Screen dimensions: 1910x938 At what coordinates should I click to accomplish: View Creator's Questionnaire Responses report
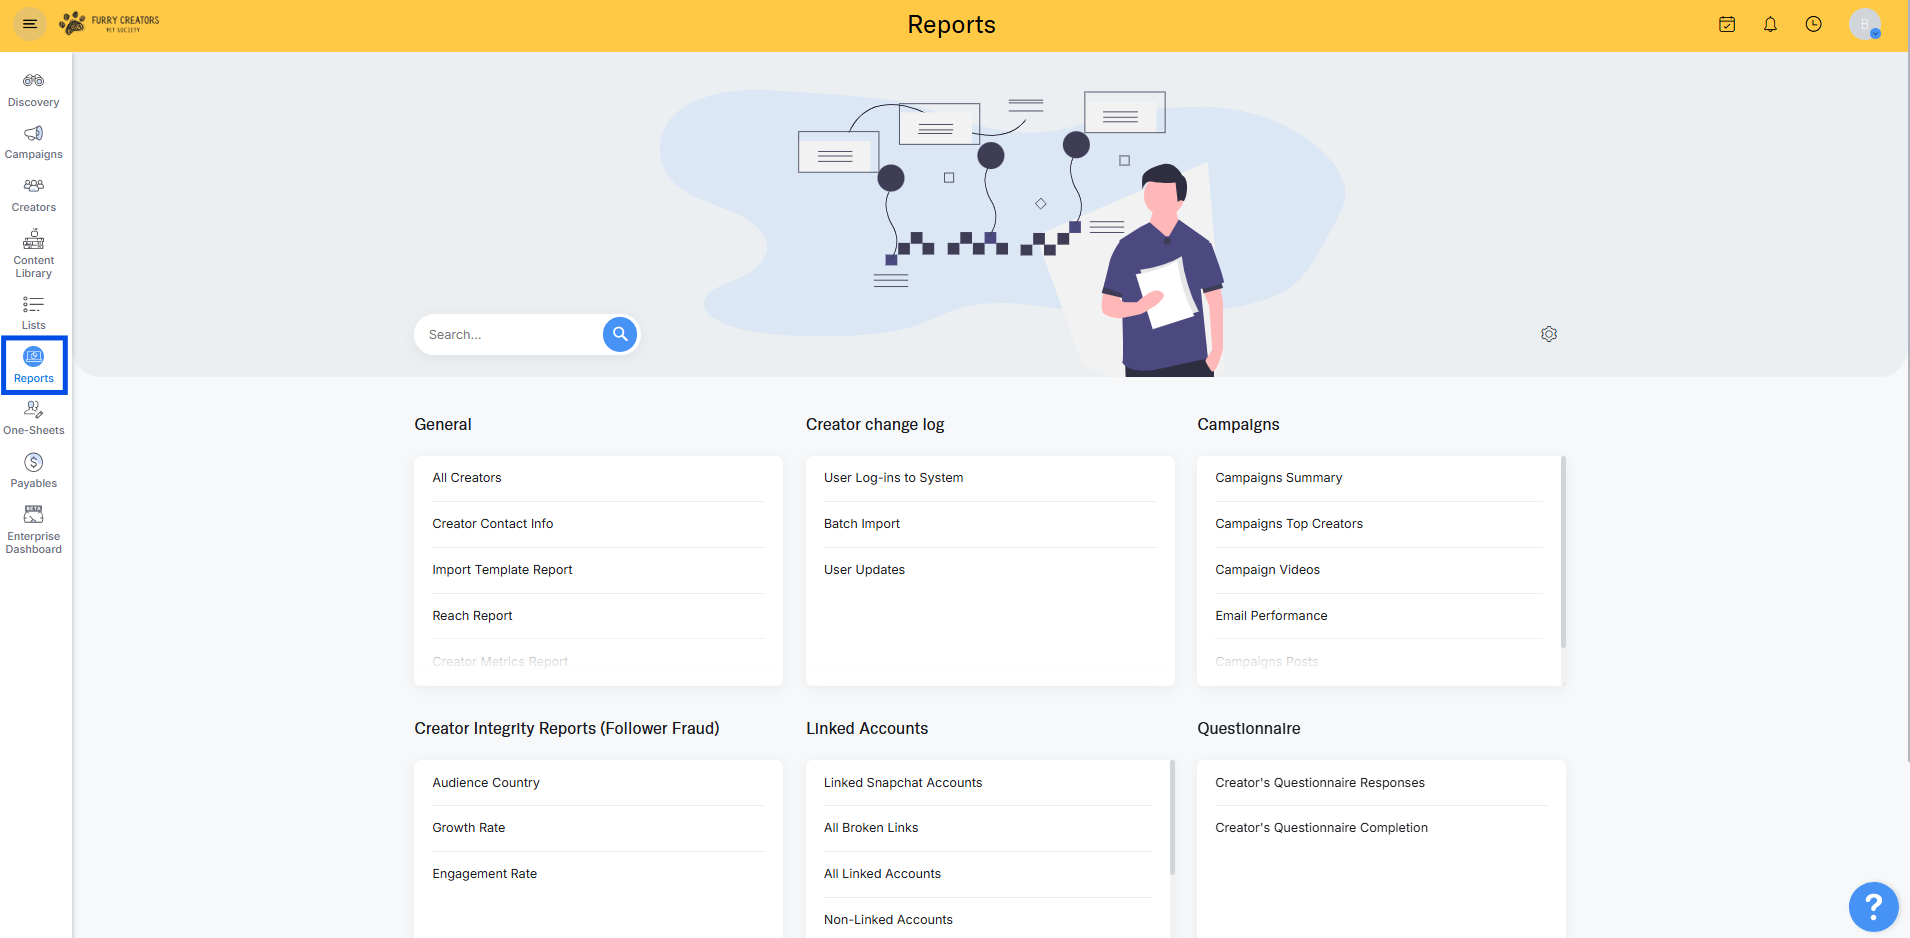click(x=1319, y=783)
